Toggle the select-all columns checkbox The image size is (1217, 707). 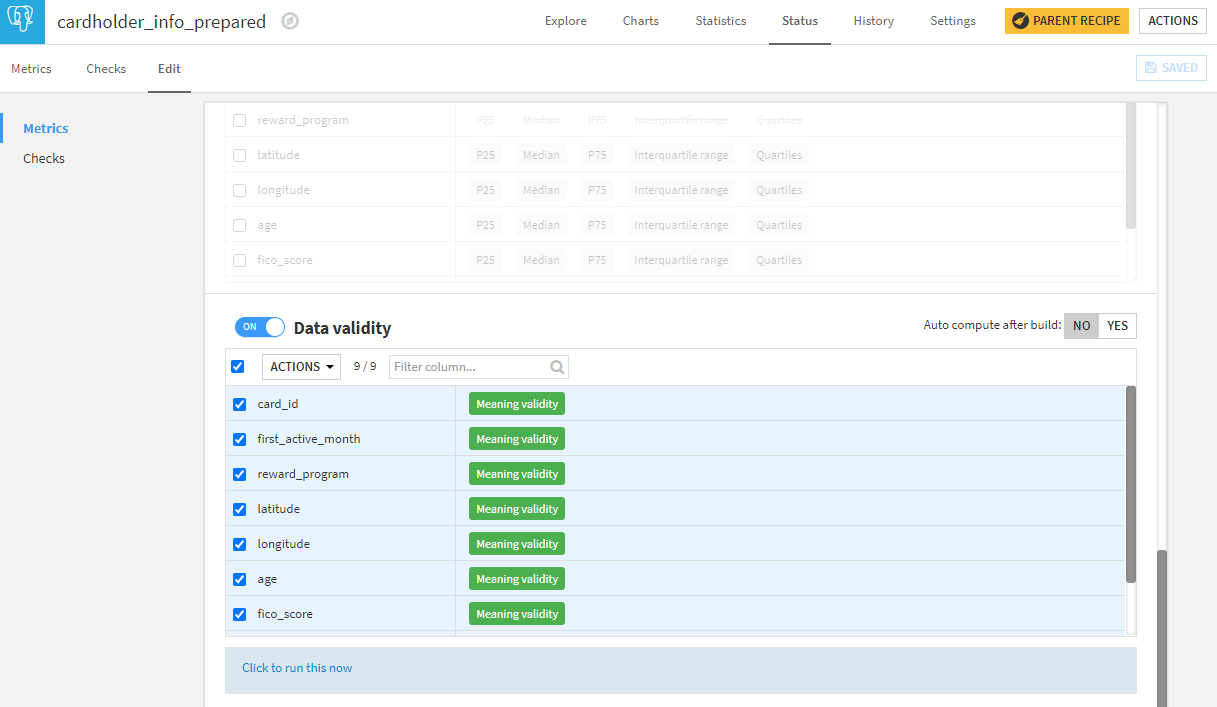238,367
